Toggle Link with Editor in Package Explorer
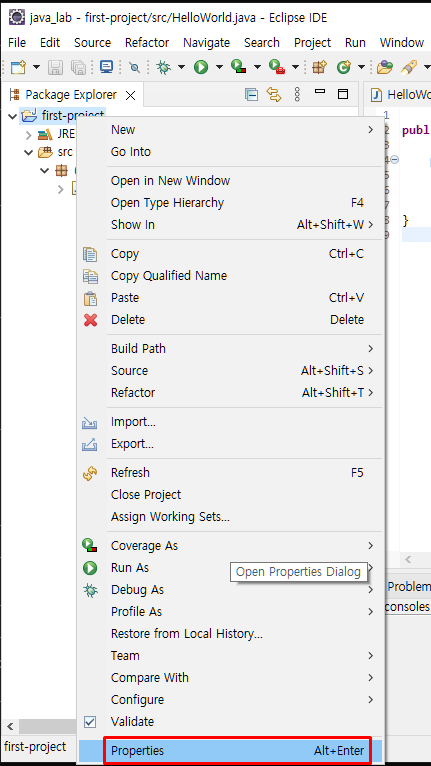Image resolution: width=431 pixels, height=766 pixels. (x=274, y=94)
